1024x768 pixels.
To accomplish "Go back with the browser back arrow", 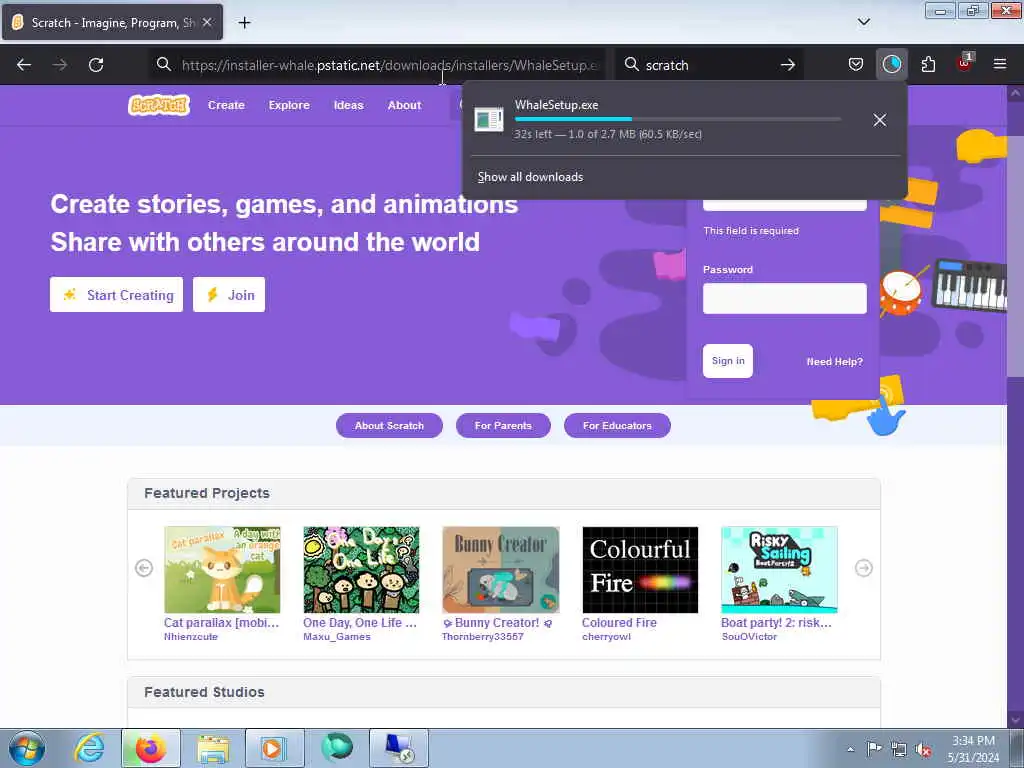I will pyautogui.click(x=24, y=65).
